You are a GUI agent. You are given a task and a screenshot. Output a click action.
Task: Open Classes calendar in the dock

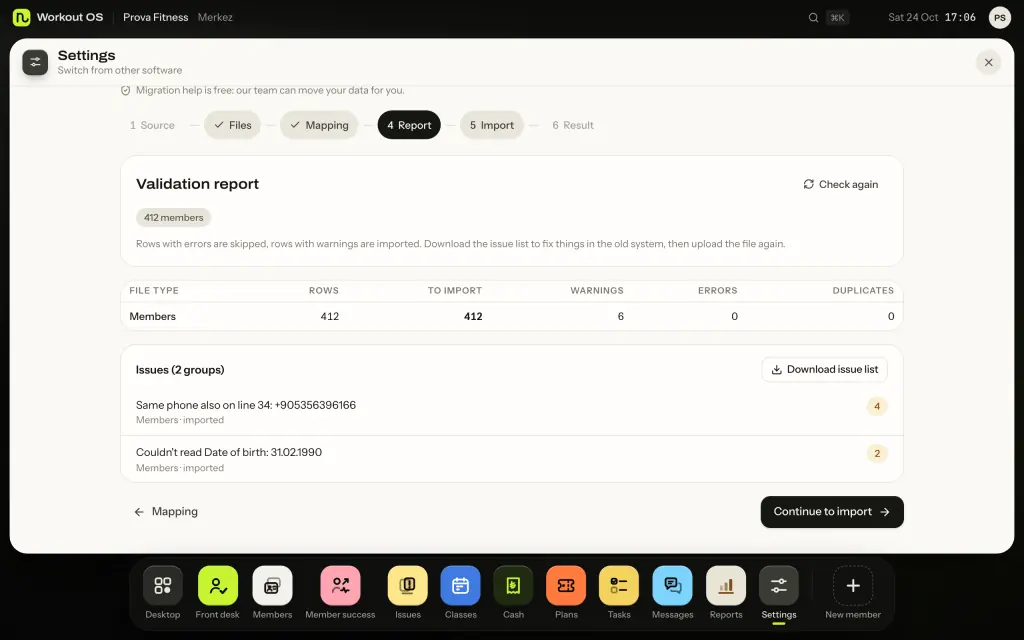pos(460,585)
